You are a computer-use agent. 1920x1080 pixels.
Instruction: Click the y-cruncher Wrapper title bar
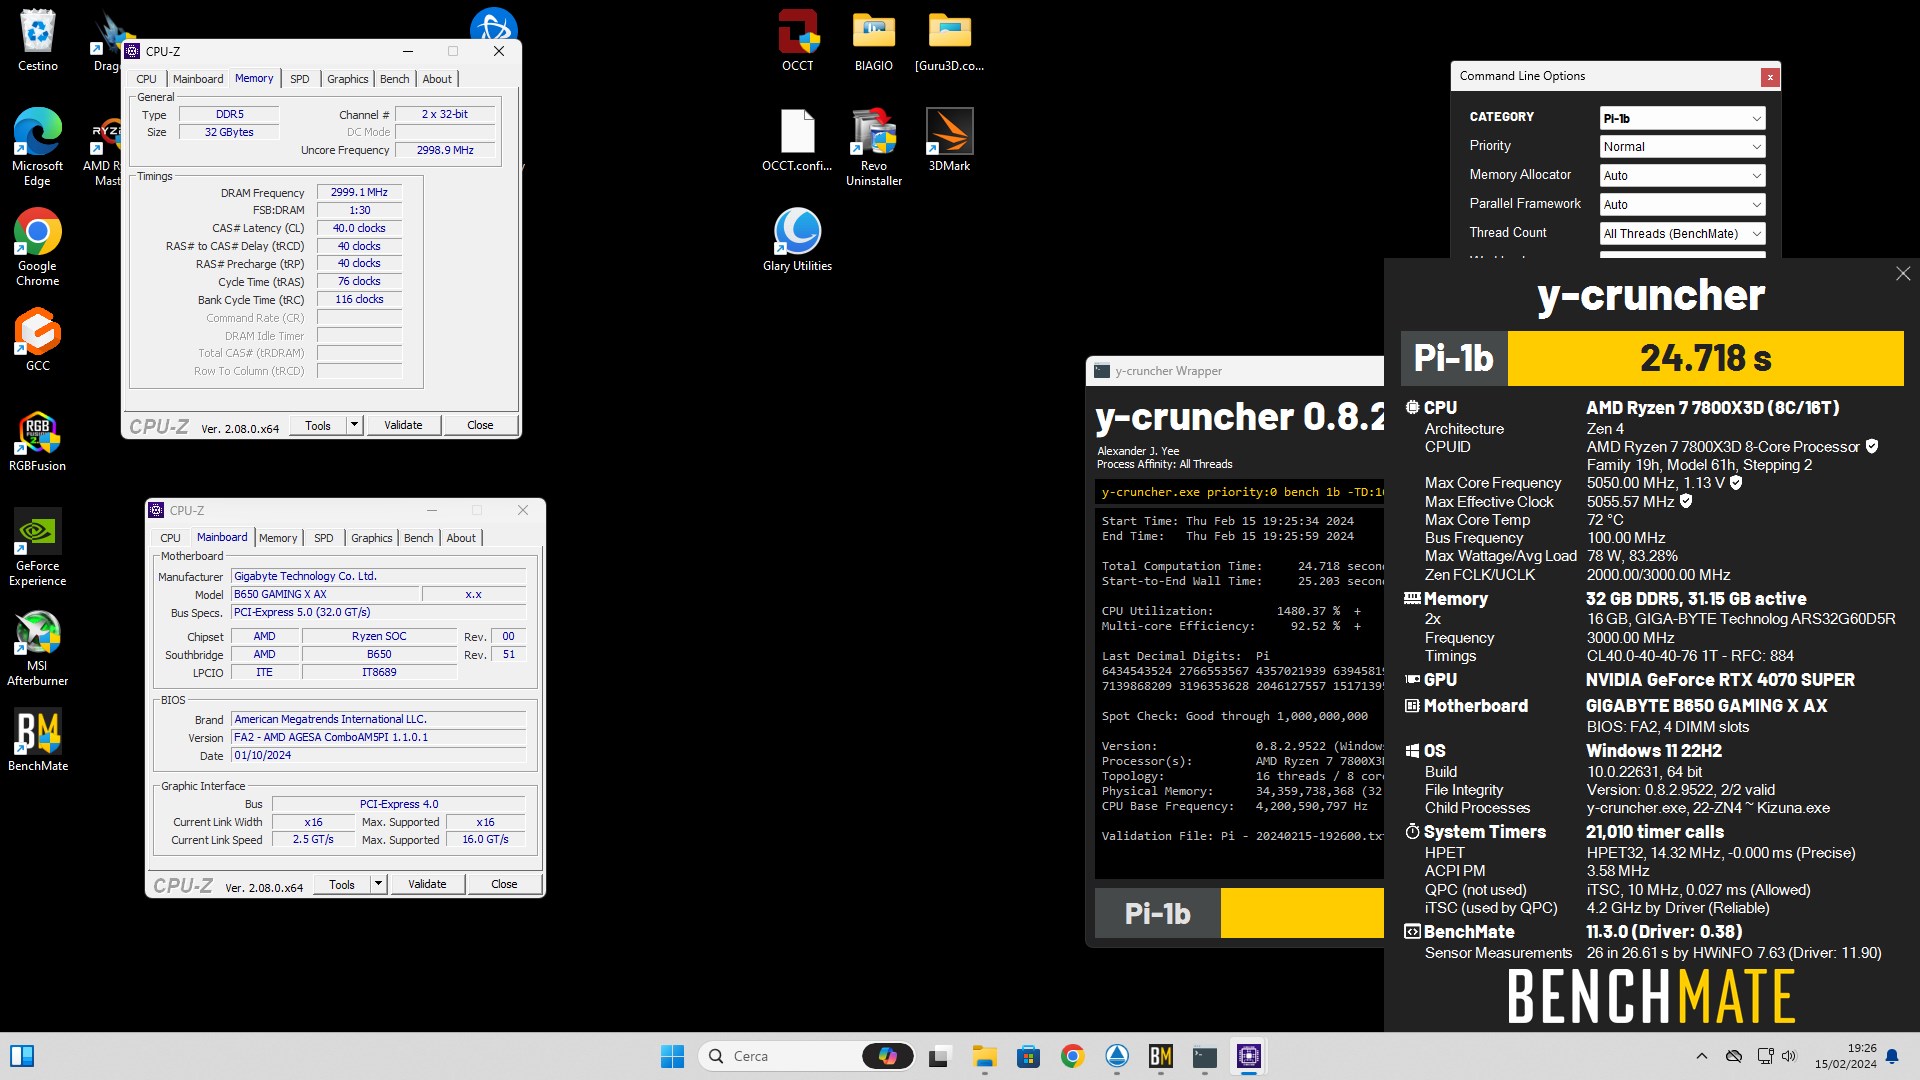point(1236,371)
